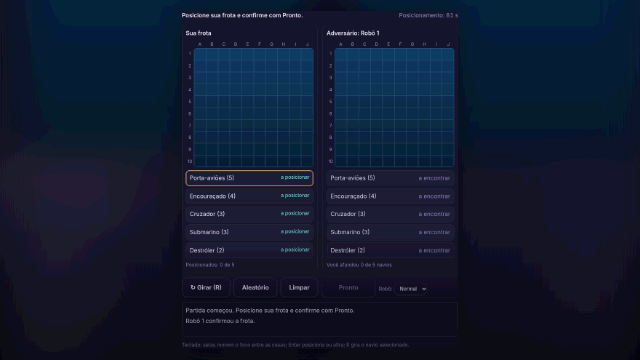
Task: Click the adversary's Encouraçado (4) row
Action: tap(390, 196)
